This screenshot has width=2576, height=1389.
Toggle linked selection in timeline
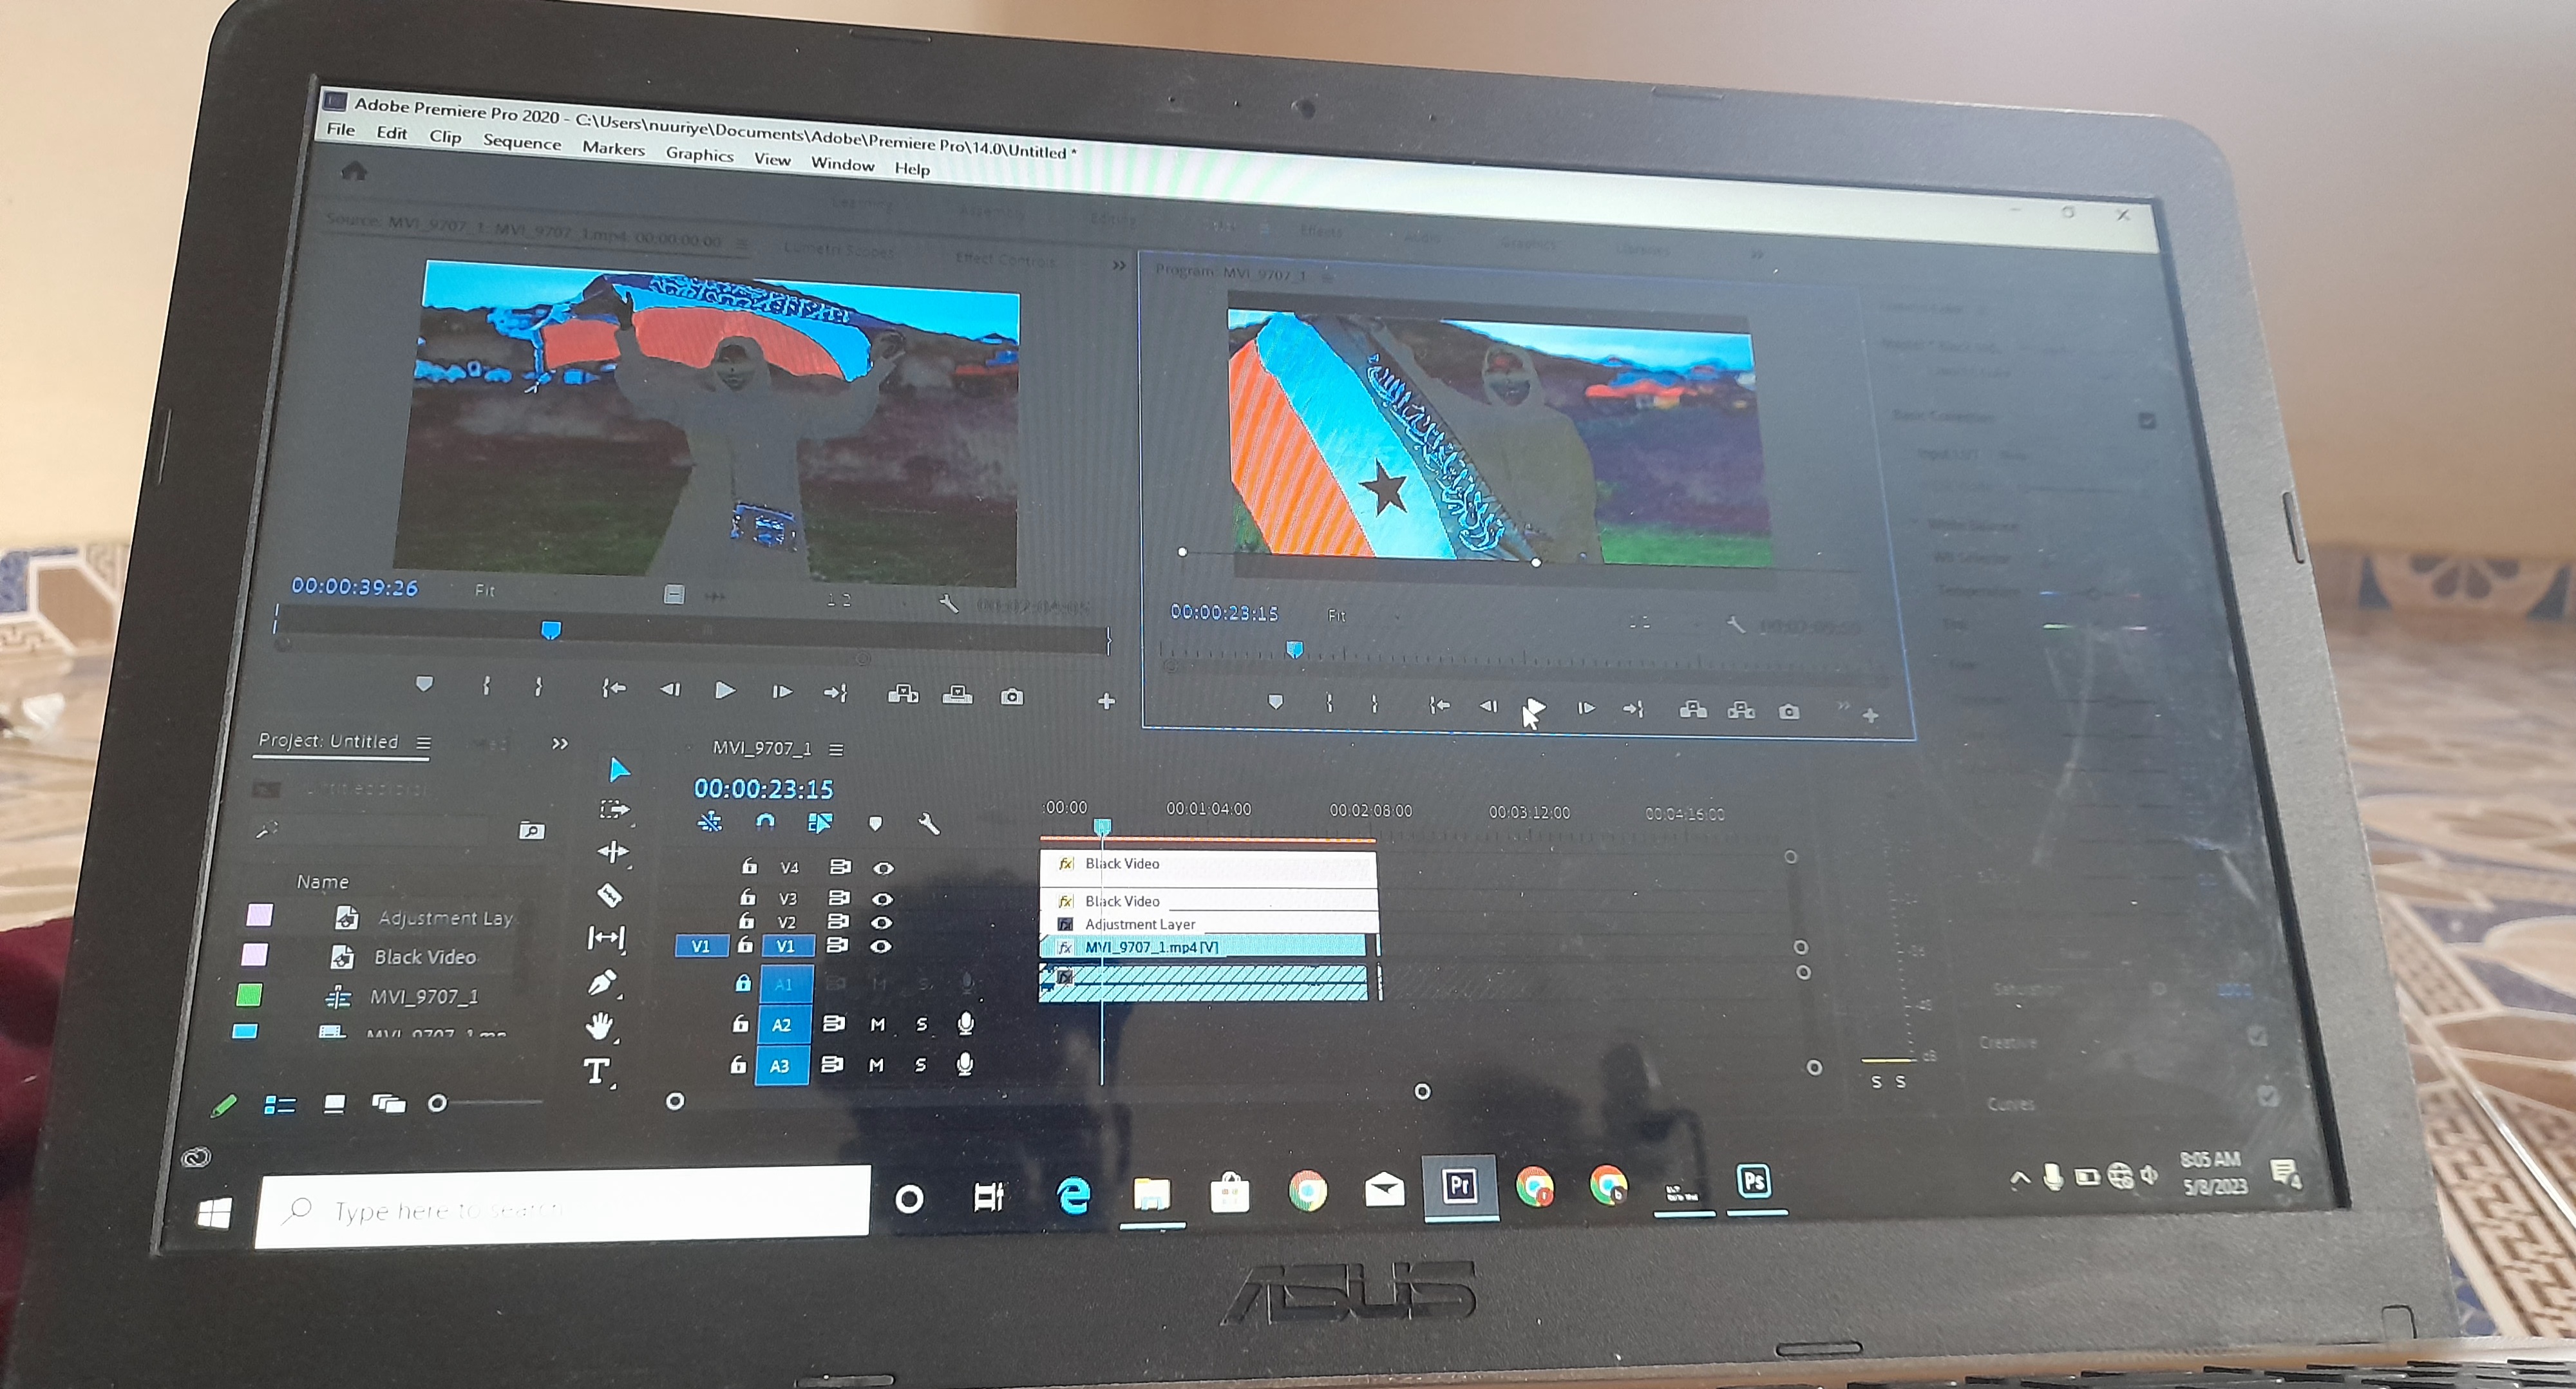[819, 823]
